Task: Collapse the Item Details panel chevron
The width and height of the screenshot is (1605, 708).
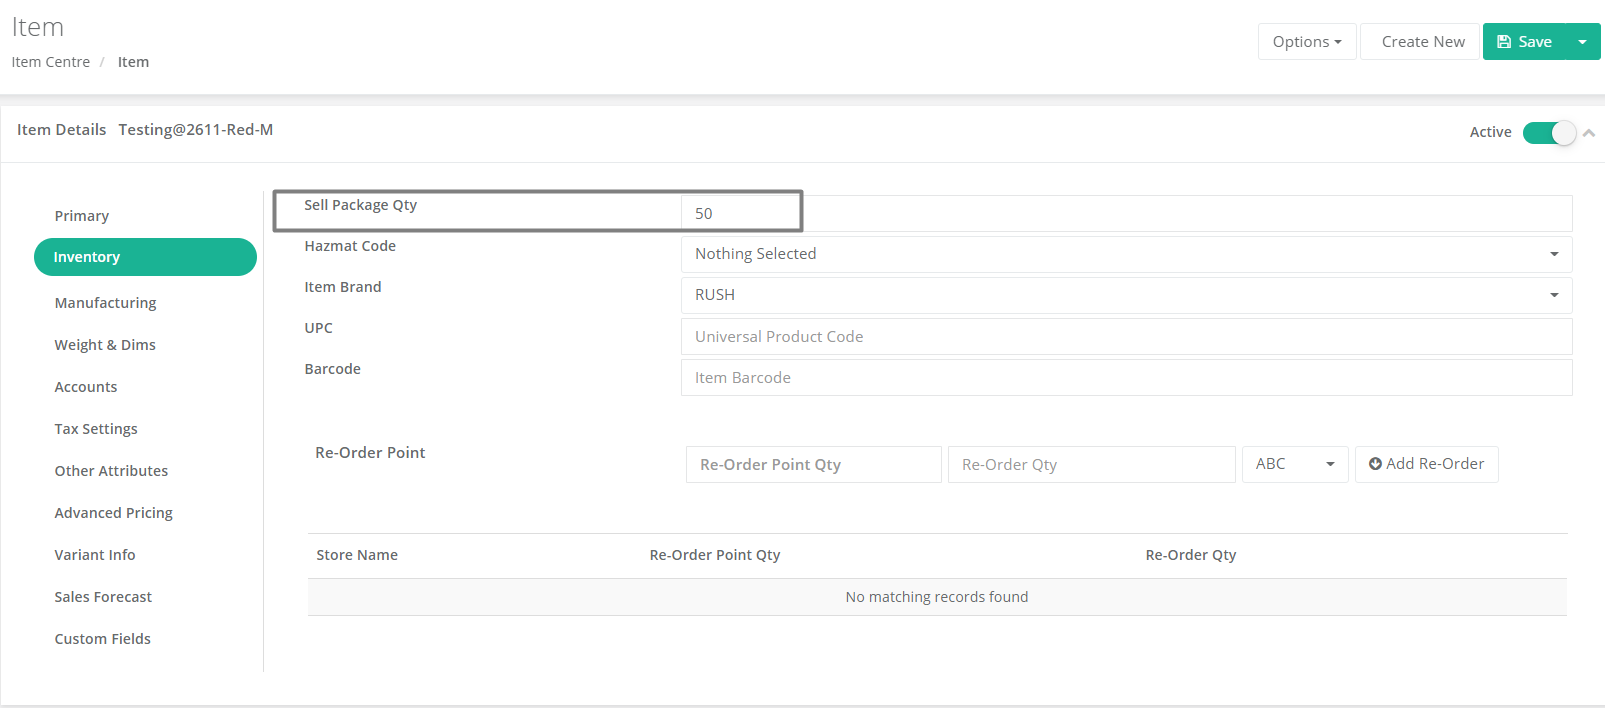Action: click(x=1589, y=133)
